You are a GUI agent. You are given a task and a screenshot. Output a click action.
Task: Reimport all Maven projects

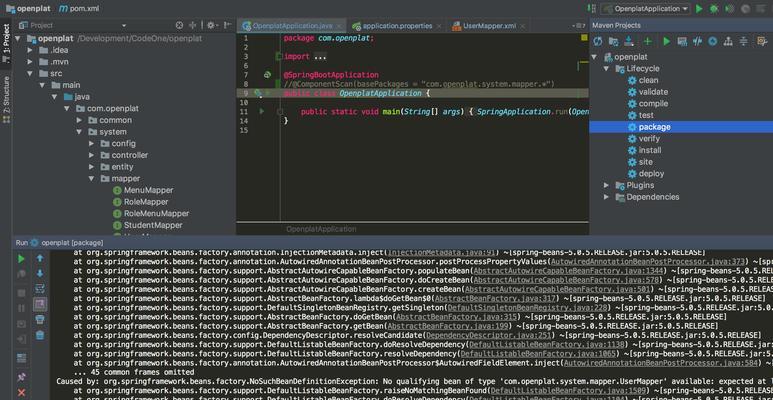[598, 41]
